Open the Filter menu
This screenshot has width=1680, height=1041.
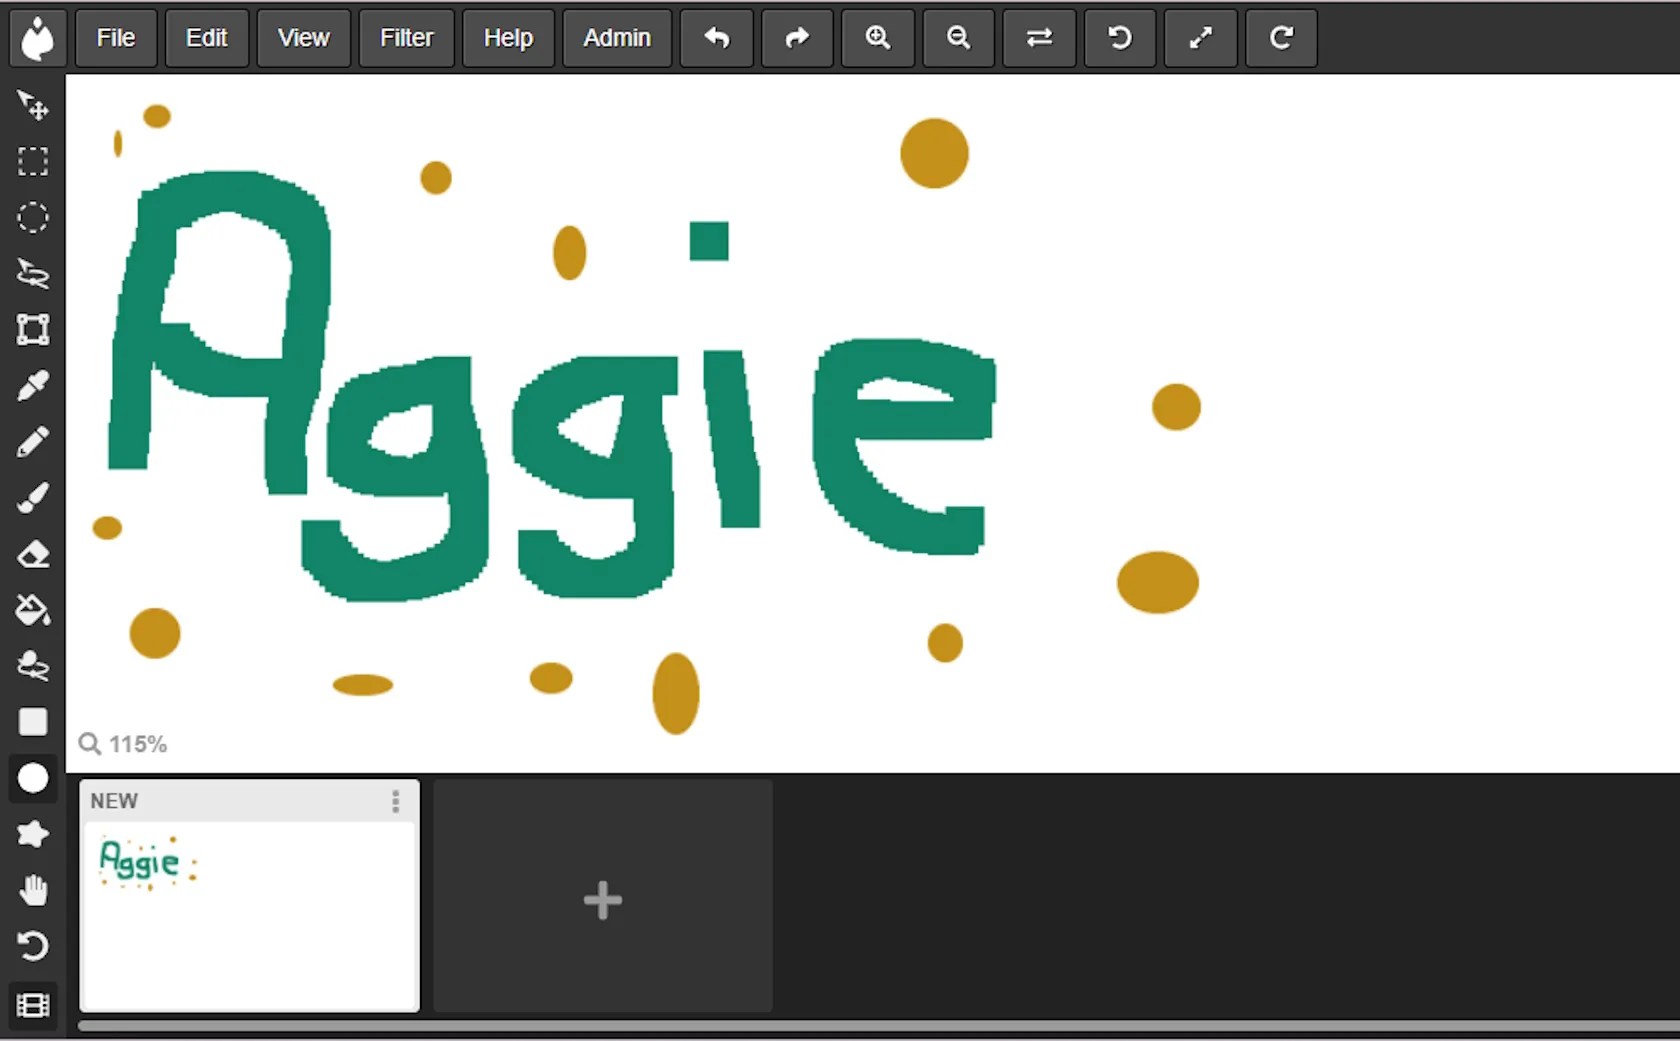pyautogui.click(x=405, y=38)
